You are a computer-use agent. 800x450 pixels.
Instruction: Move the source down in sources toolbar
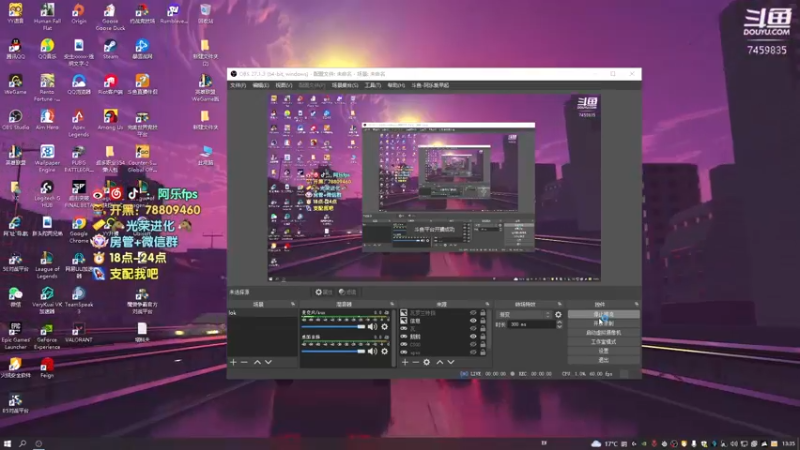451,362
